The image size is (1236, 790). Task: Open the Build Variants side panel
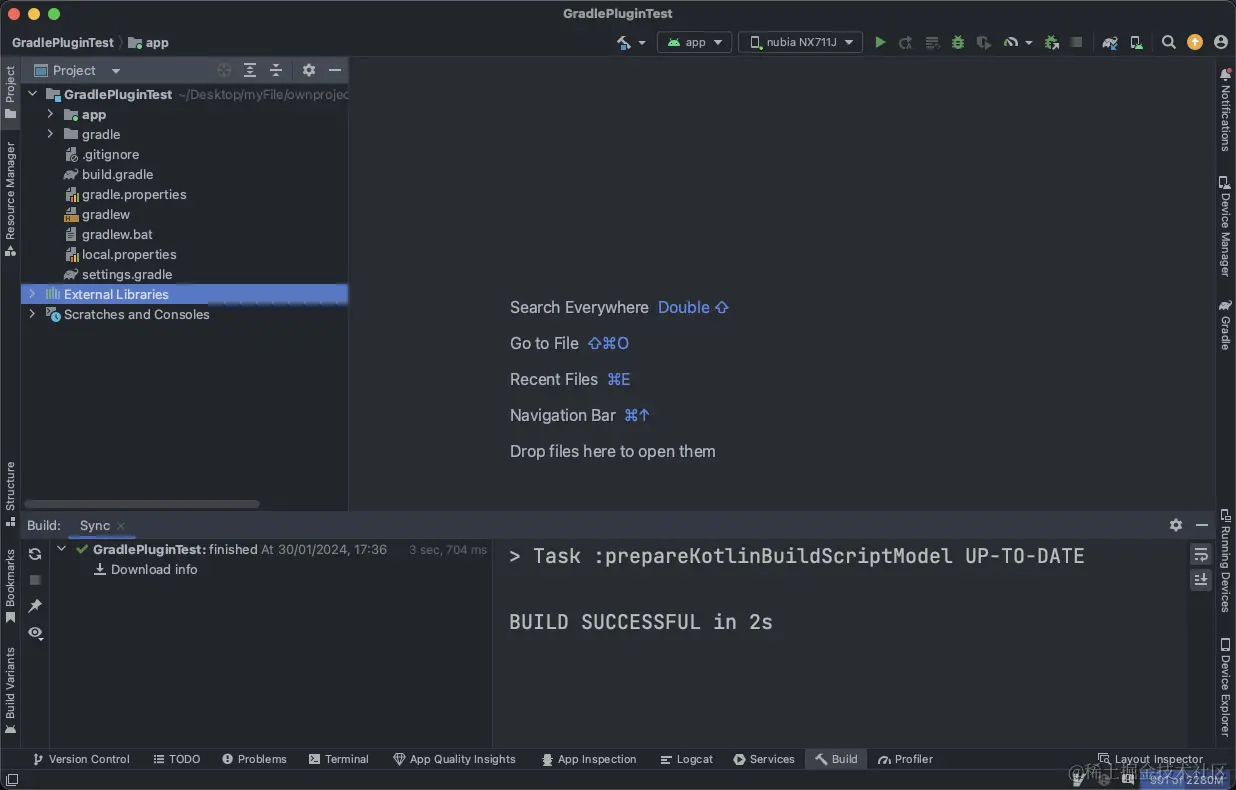tap(10, 691)
